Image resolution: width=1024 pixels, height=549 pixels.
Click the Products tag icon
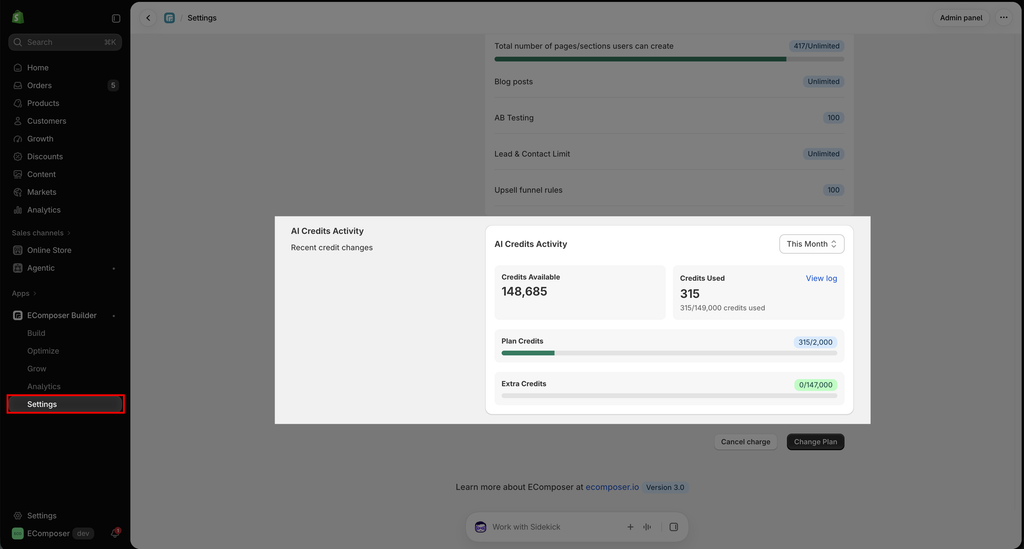tap(18, 103)
